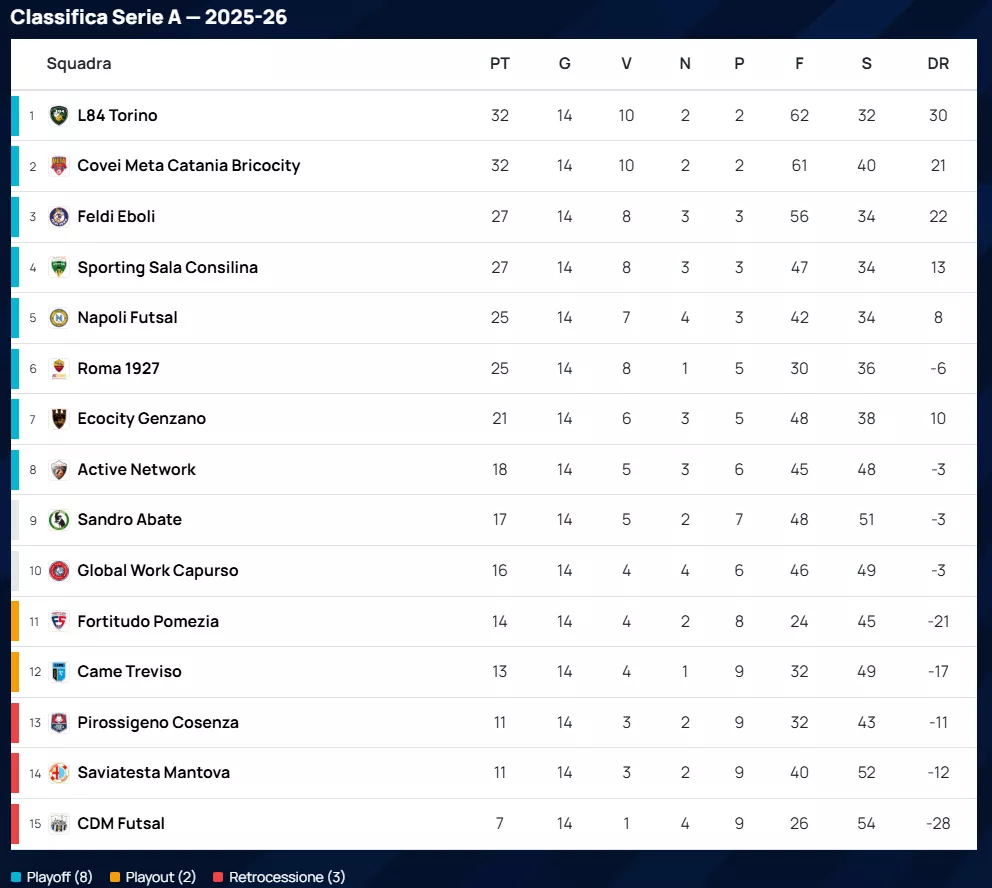This screenshot has height=888, width=992.
Task: Open the Sporting Sala Consilina team name
Action: [x=167, y=268]
